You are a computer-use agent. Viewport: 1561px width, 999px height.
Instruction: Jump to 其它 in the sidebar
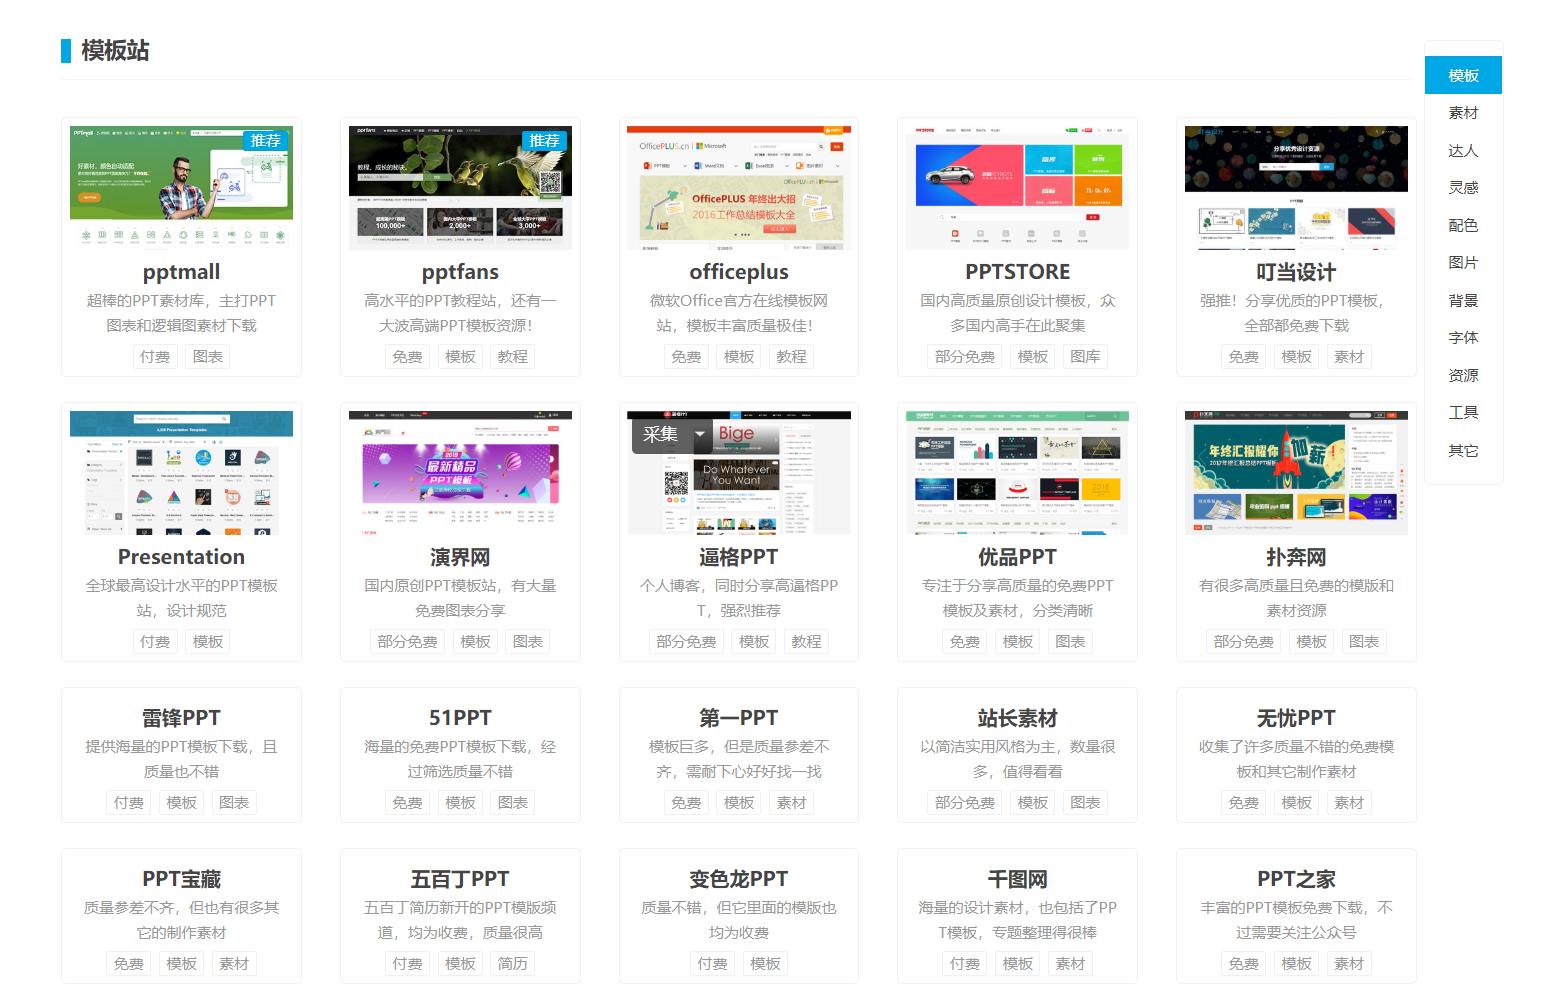pyautogui.click(x=1463, y=451)
